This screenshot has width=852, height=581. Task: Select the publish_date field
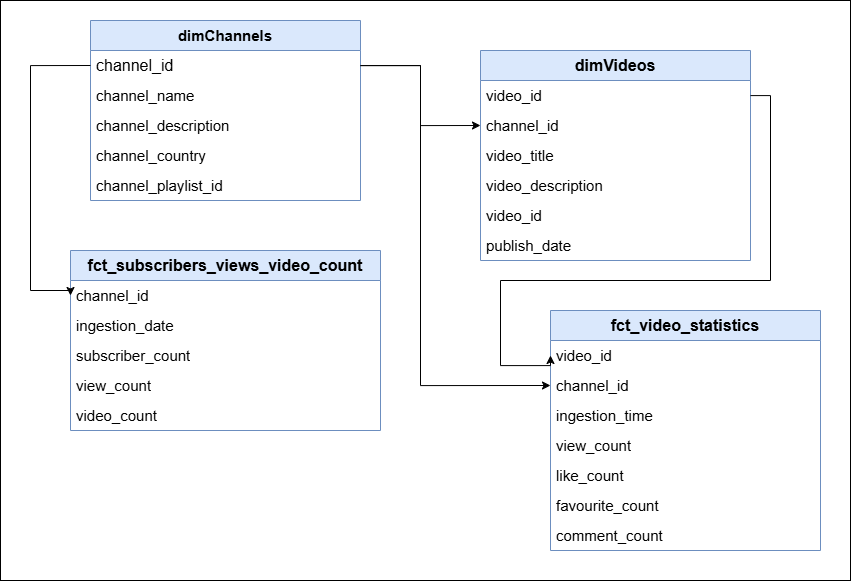(x=615, y=246)
